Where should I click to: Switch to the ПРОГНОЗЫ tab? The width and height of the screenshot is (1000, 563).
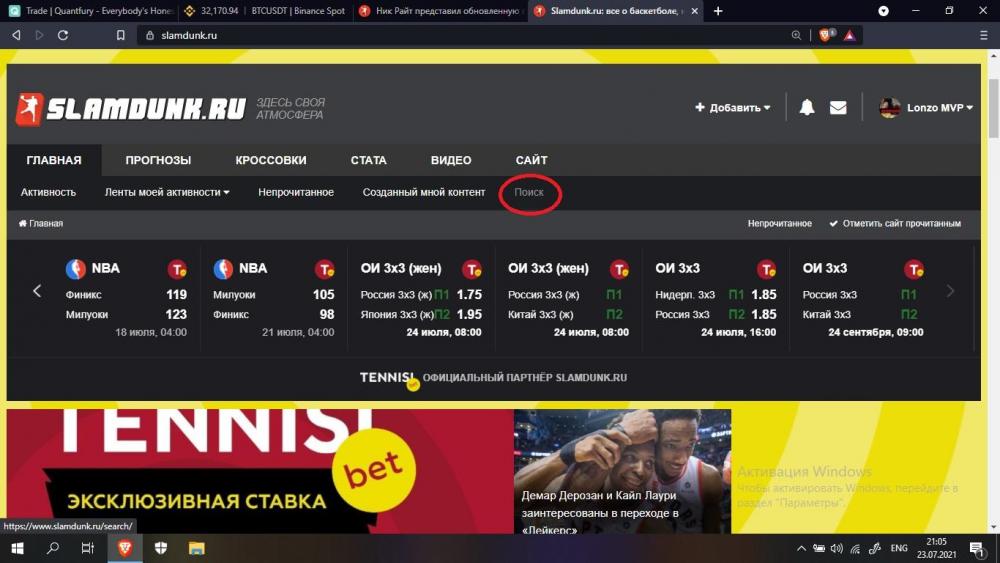click(x=158, y=160)
